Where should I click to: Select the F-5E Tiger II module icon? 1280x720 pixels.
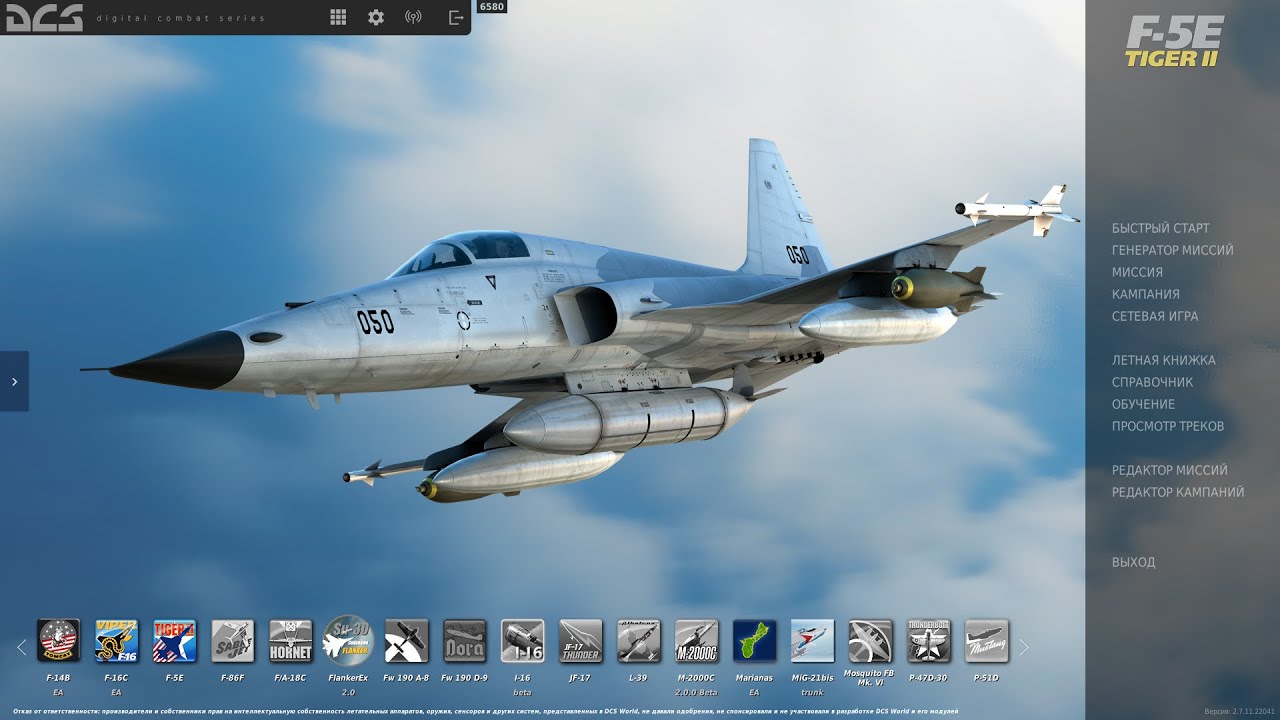point(174,640)
